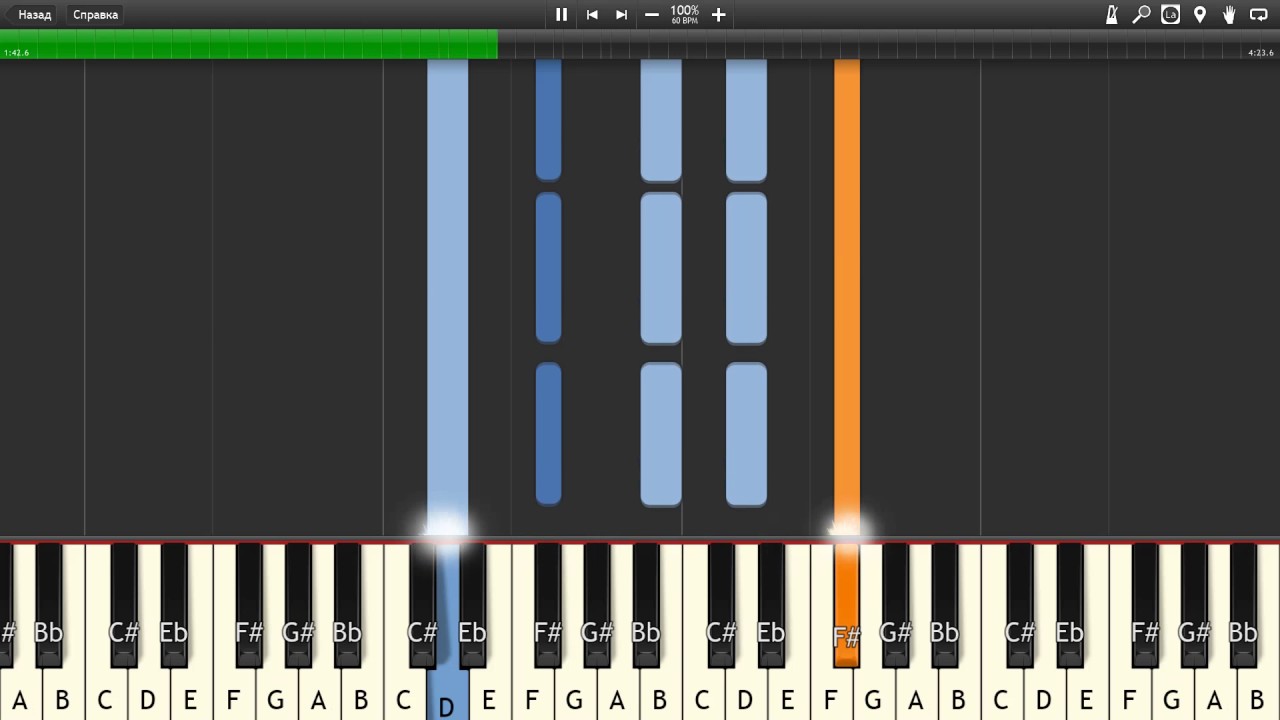This screenshot has width=1280, height=720.
Task: Play the Eb key right of highlighted D
Action: coord(472,605)
